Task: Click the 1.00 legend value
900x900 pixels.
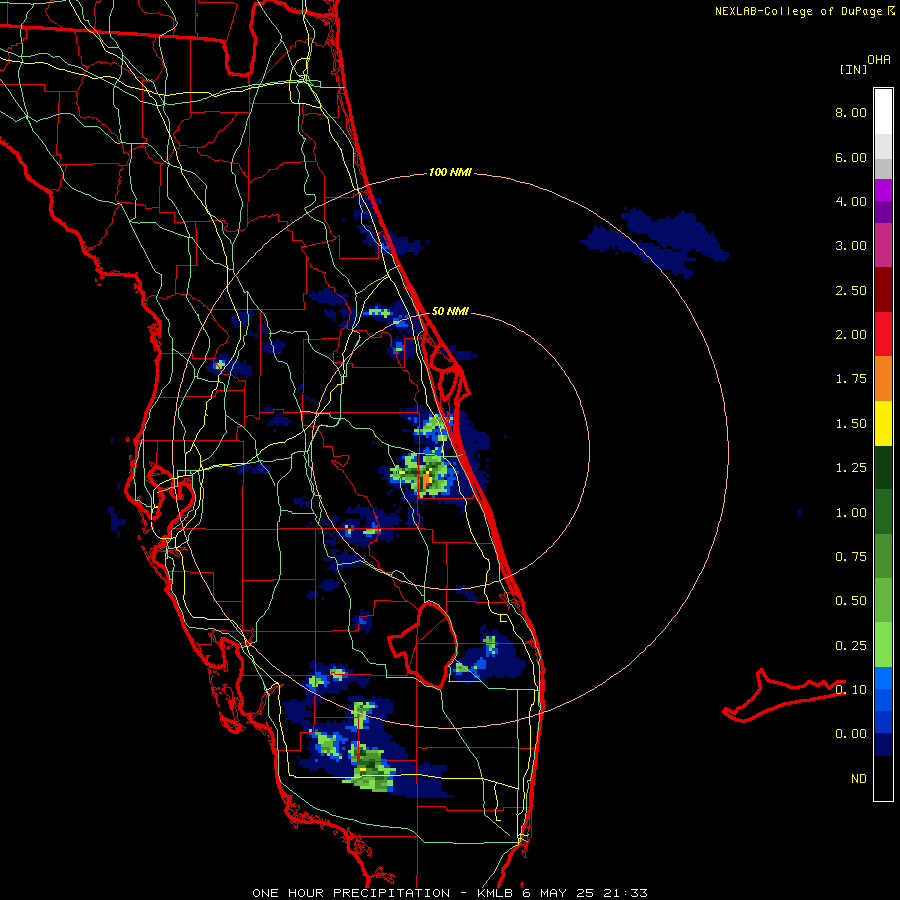Action: (851, 513)
